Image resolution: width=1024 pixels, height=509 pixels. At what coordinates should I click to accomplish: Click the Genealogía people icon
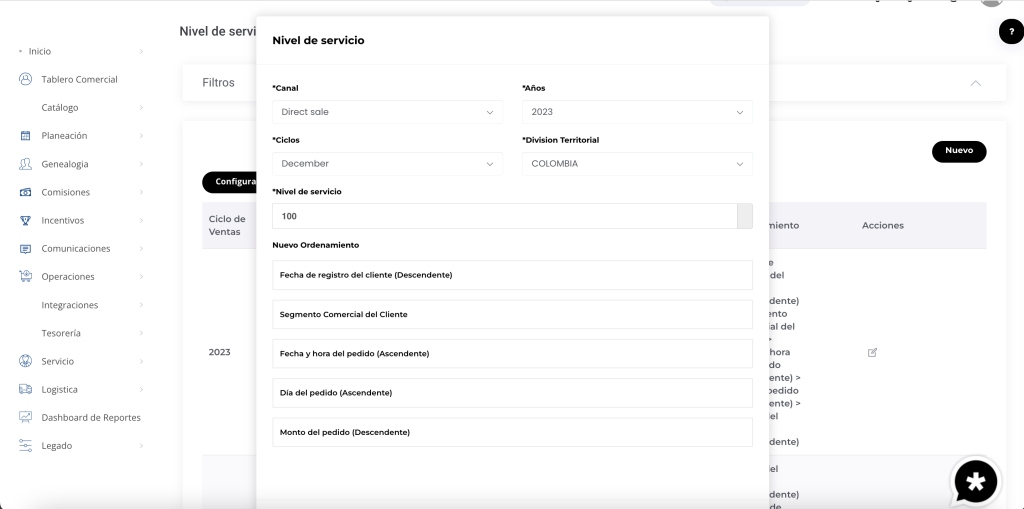(x=26, y=164)
